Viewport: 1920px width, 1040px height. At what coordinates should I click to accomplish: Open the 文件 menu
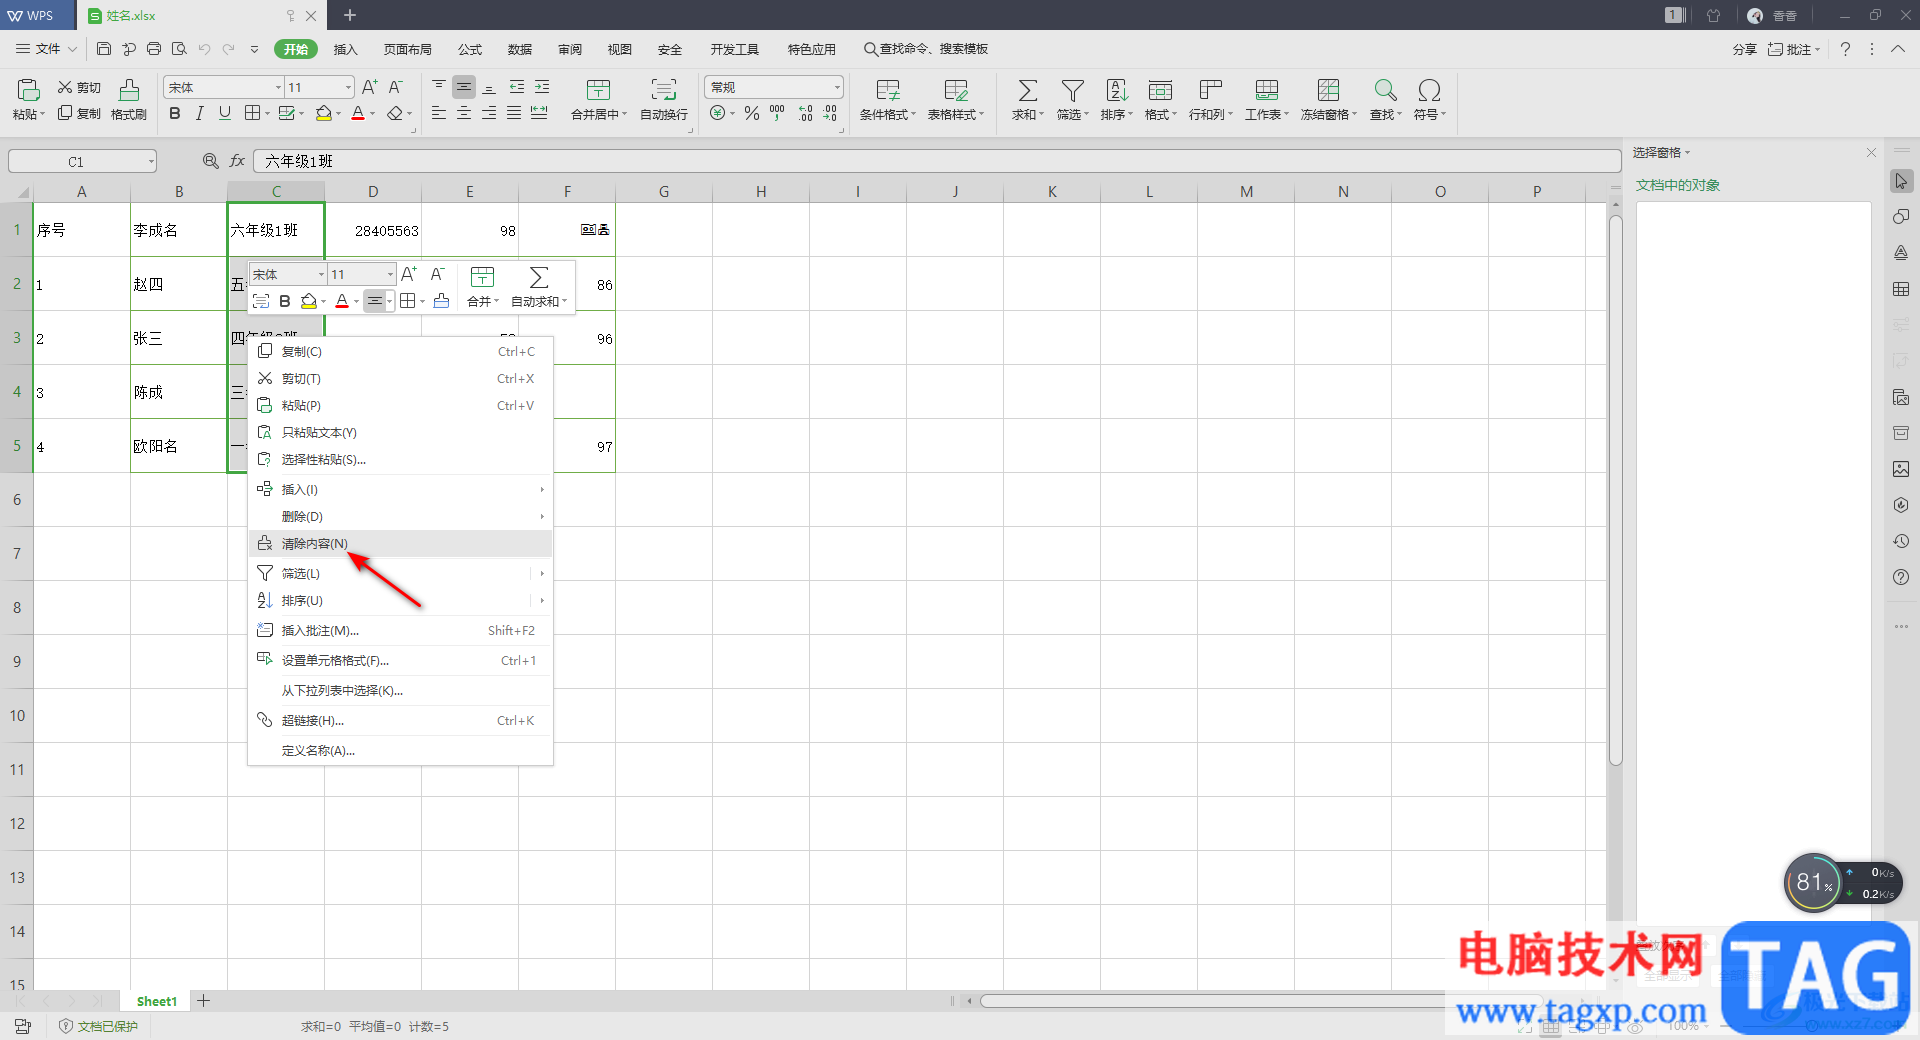(46, 49)
